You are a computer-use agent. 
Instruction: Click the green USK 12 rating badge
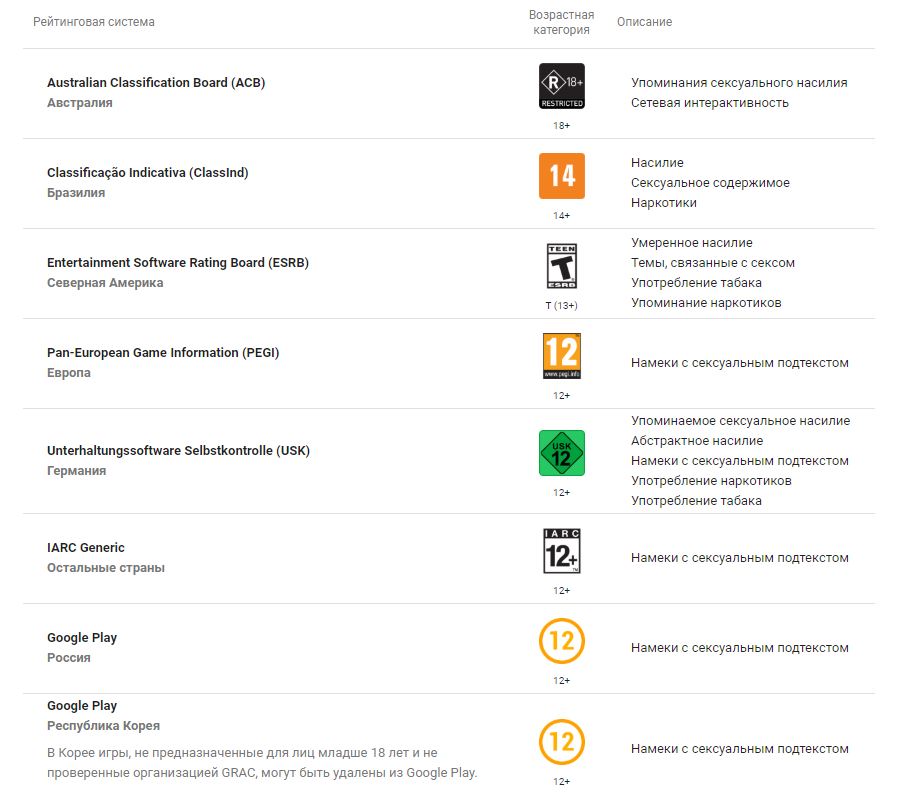click(561, 453)
